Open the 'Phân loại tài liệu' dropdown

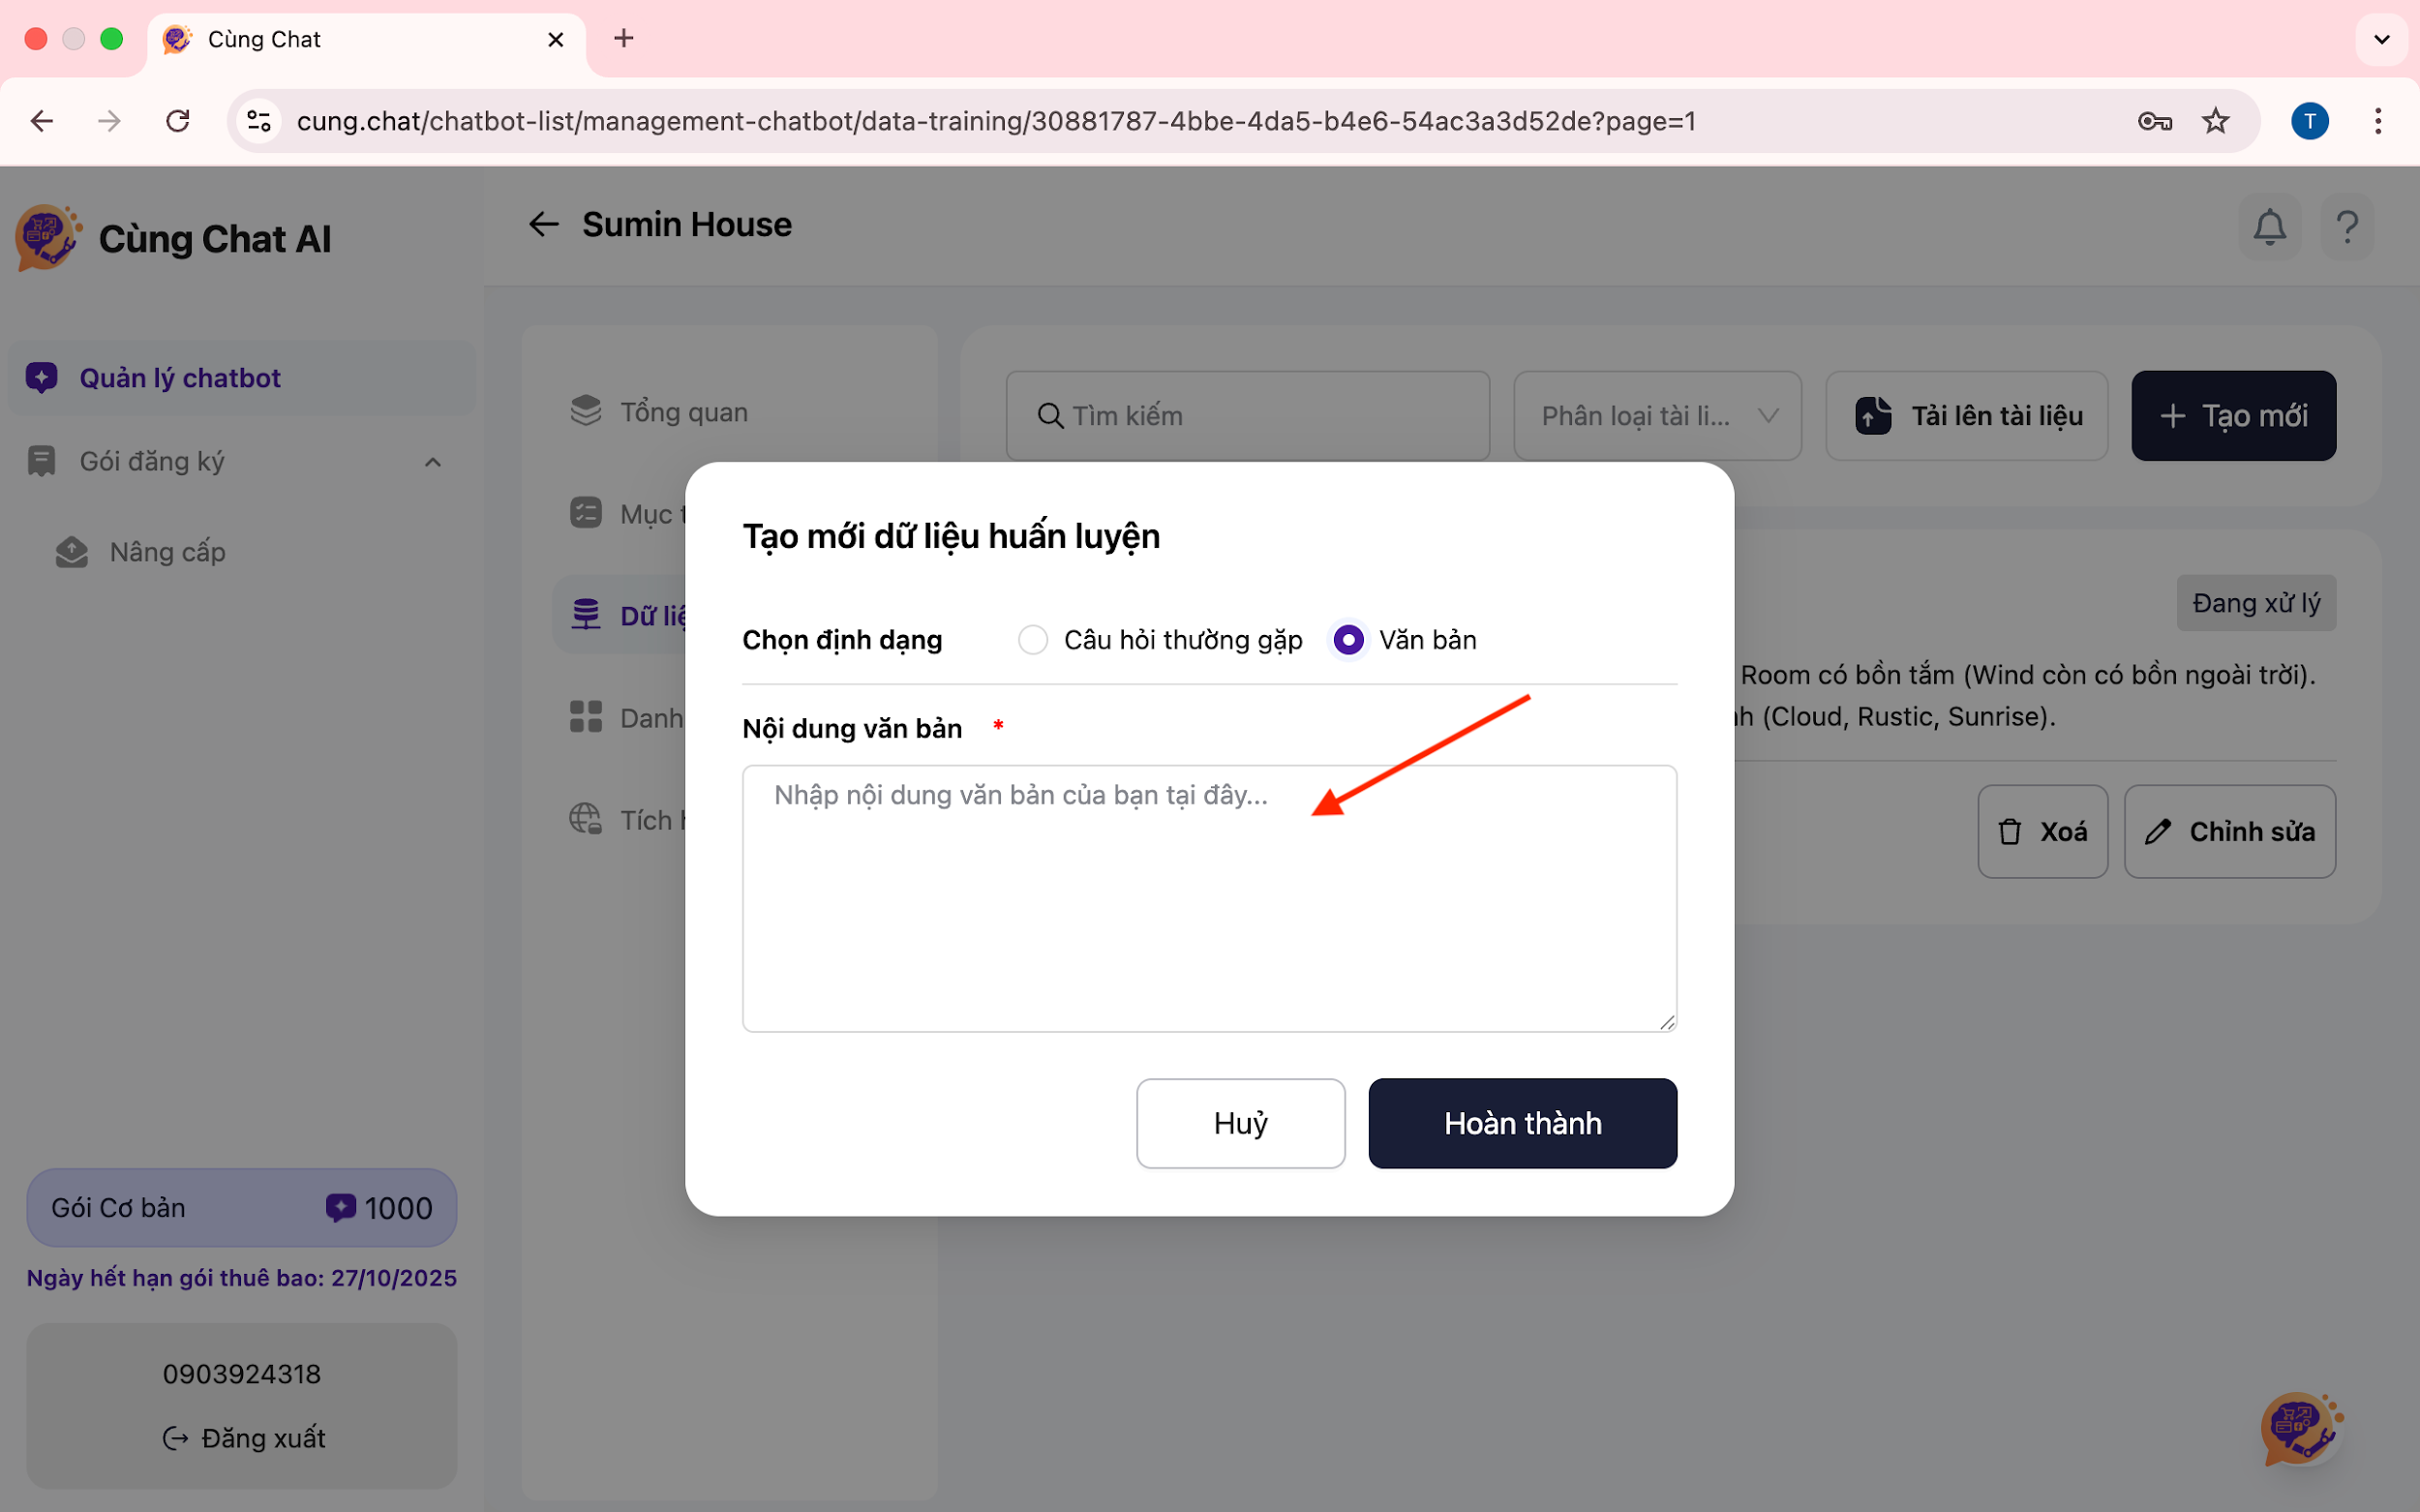(1656, 415)
